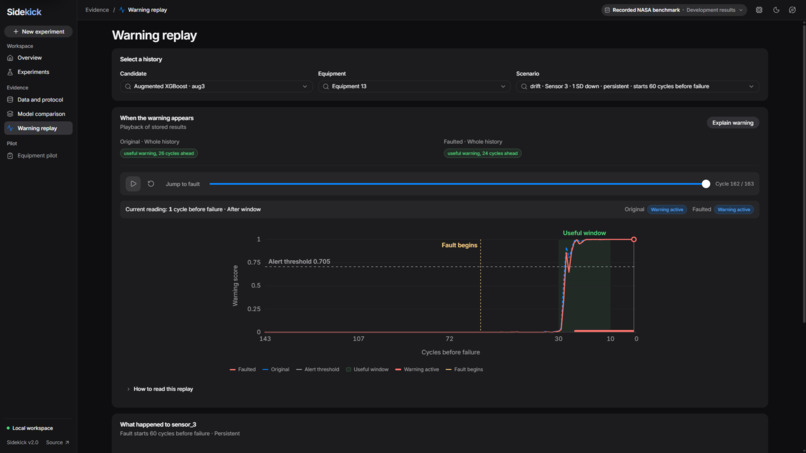Screen dimensions: 806x453
Task: Click the Sidekick v2.0 version text
Action: point(23,443)
